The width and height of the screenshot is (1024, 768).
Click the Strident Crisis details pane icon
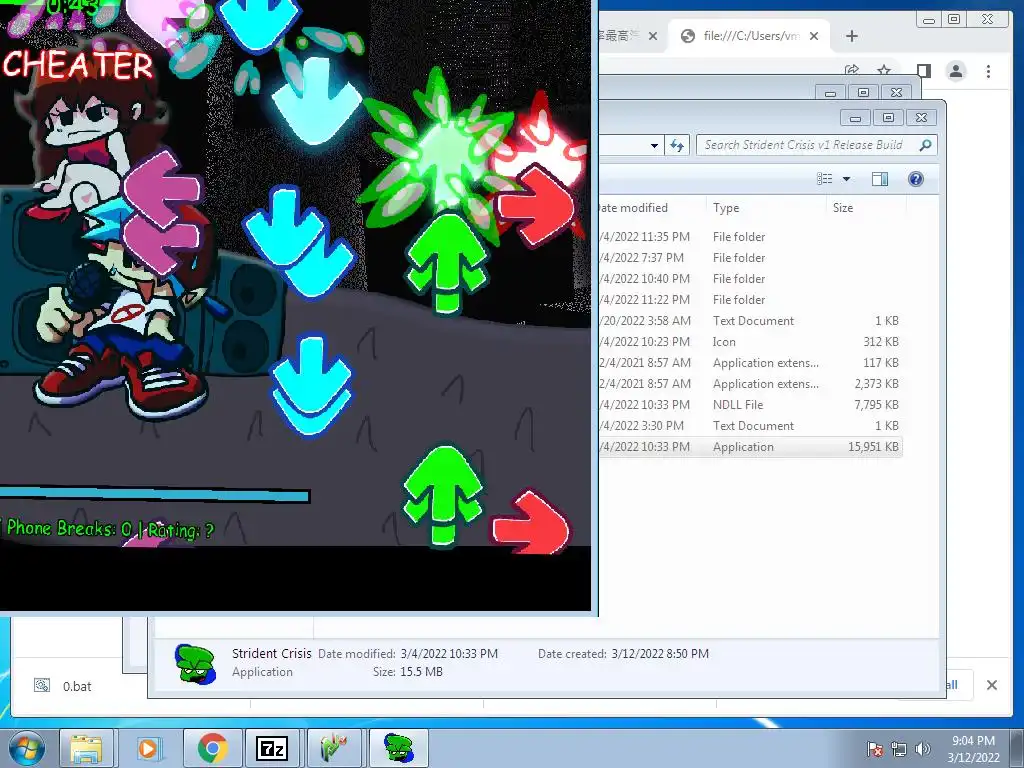tap(195, 664)
